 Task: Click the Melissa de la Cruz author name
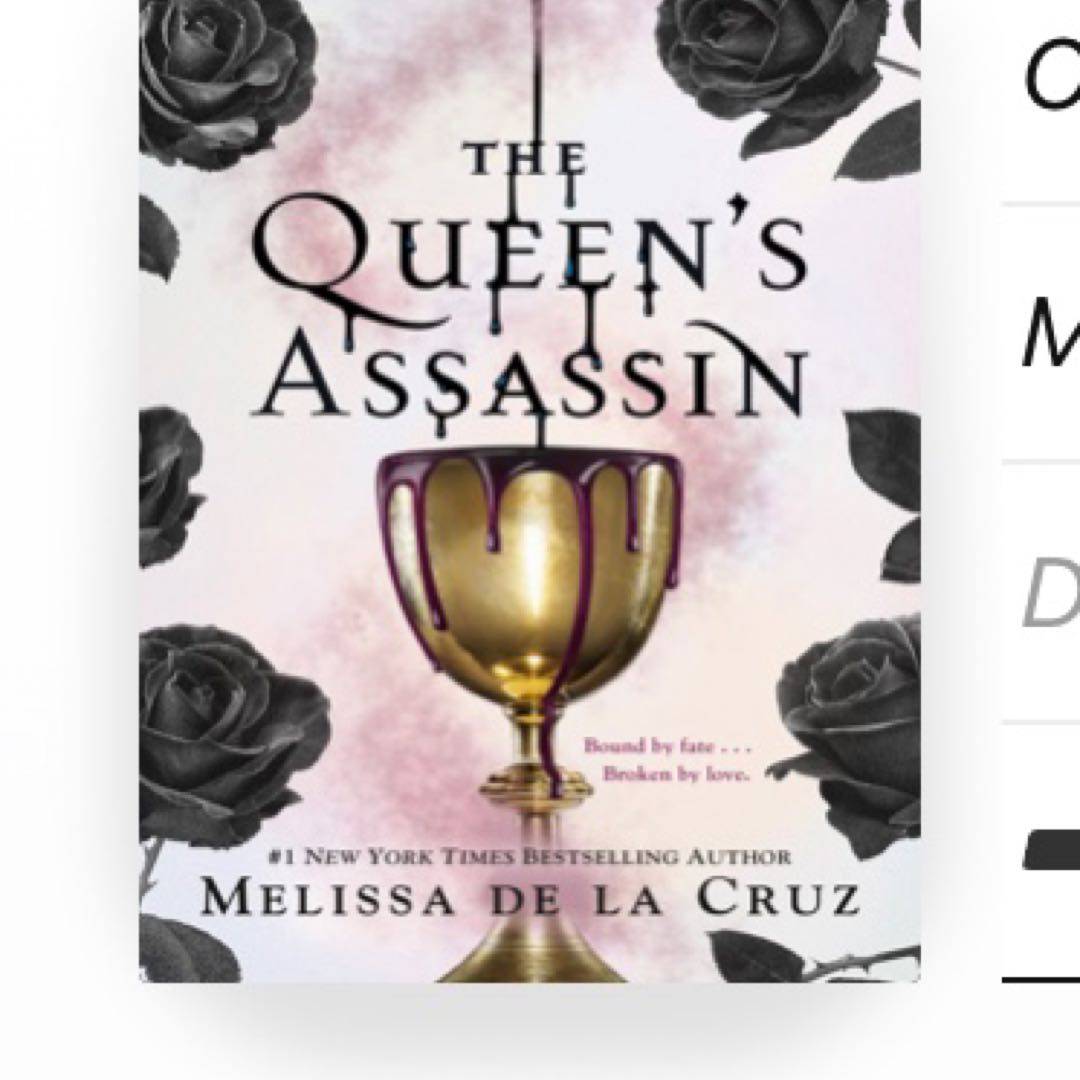pos(530,900)
